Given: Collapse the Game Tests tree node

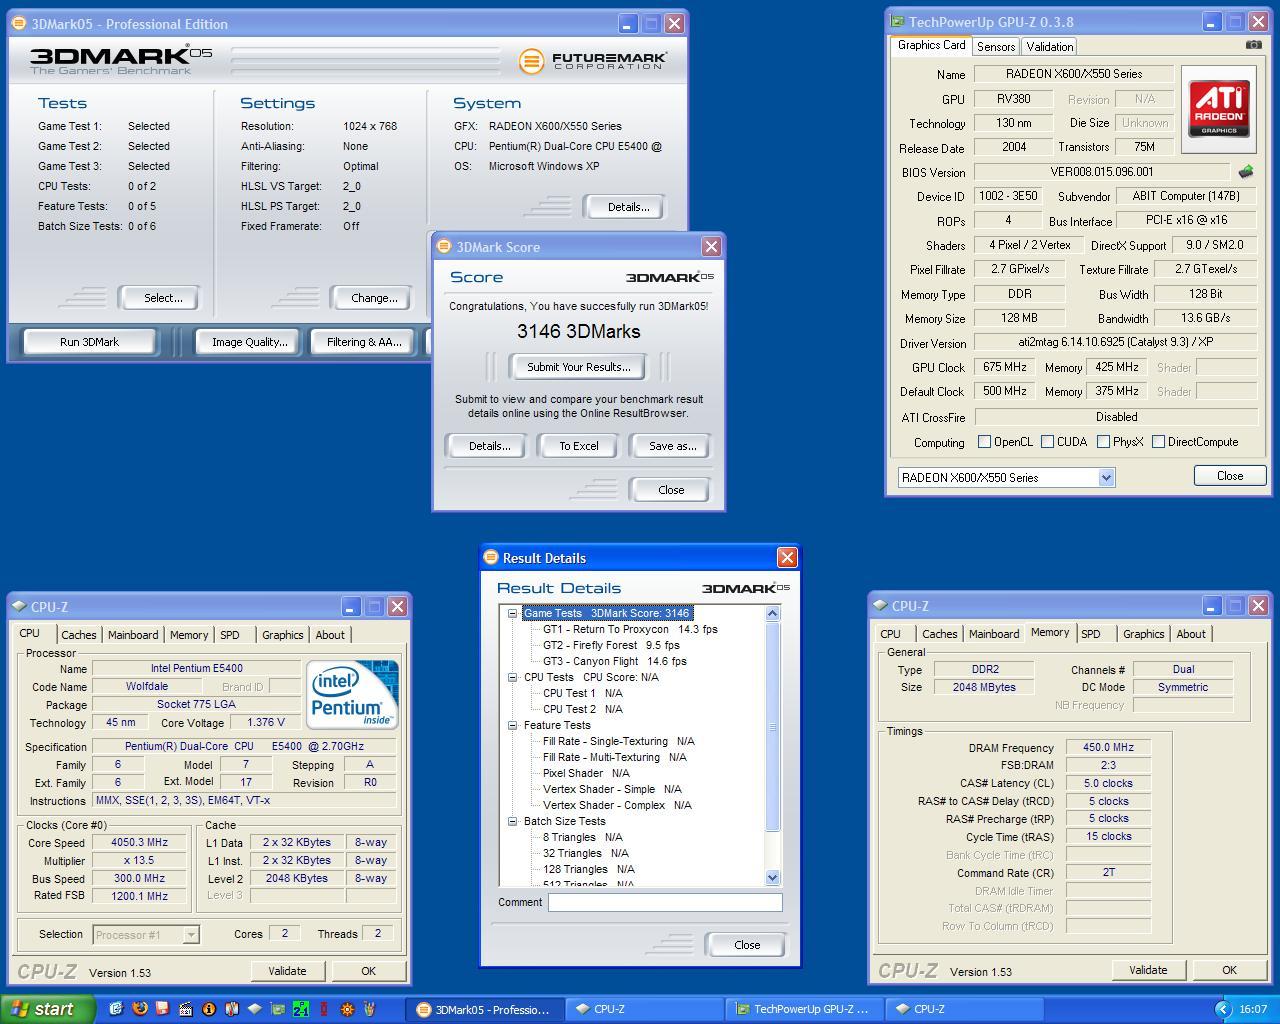Looking at the screenshot, I should point(512,613).
